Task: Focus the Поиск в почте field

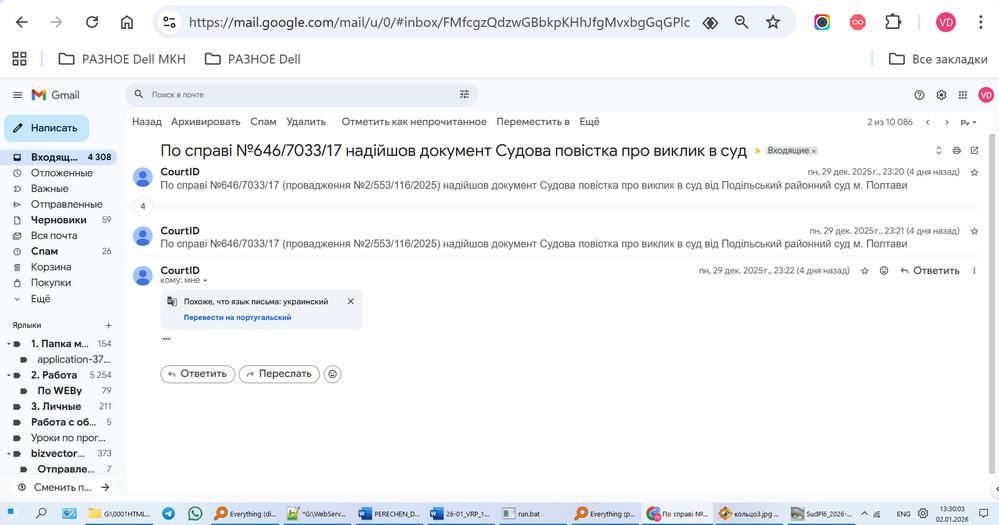Action: (299, 94)
